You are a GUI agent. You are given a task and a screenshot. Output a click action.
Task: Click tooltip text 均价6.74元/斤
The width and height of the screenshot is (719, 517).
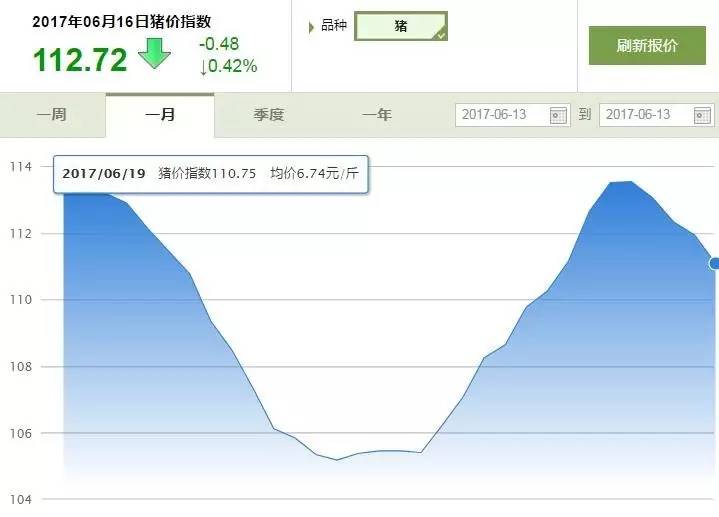pyautogui.click(x=314, y=173)
